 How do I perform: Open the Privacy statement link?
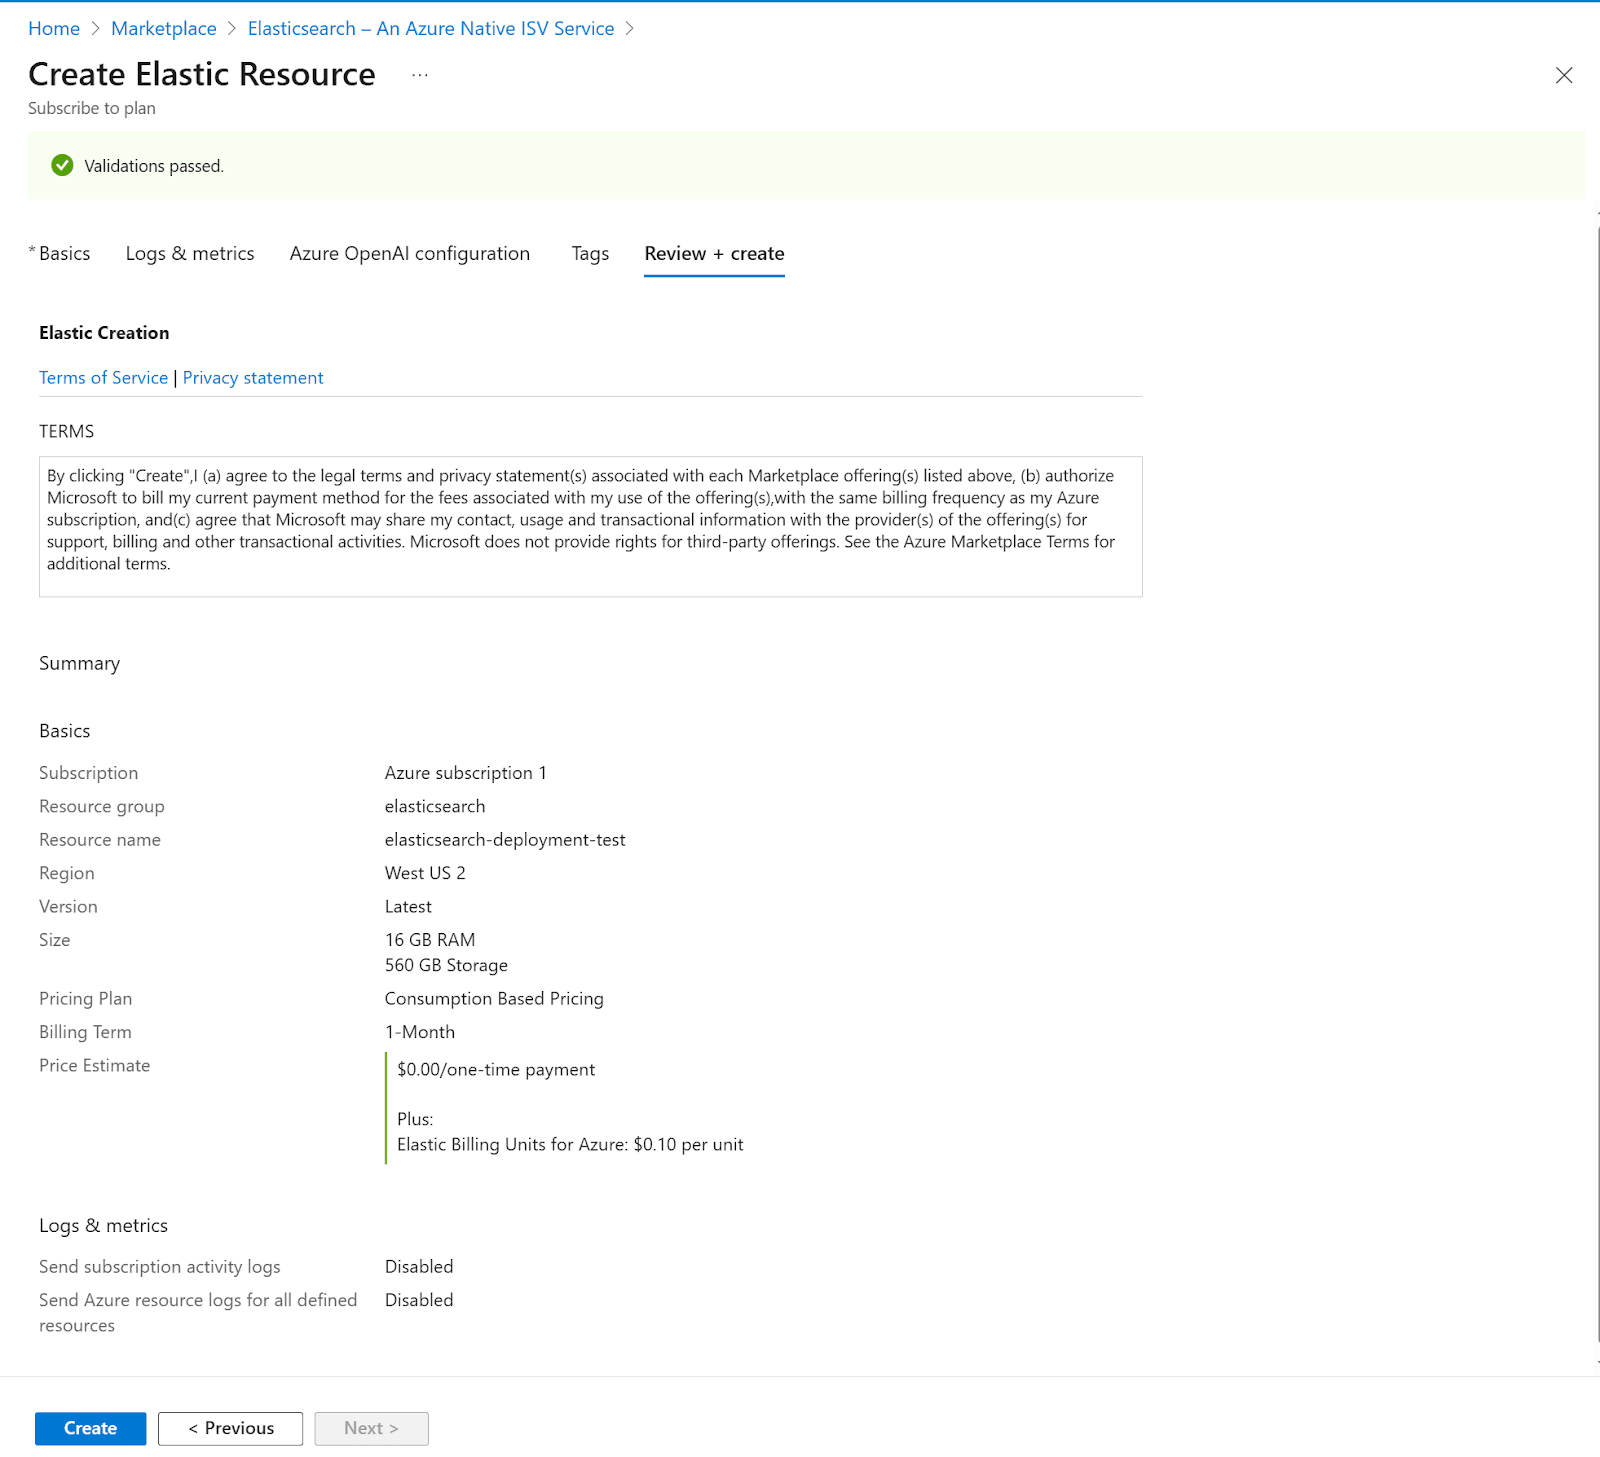coord(253,377)
